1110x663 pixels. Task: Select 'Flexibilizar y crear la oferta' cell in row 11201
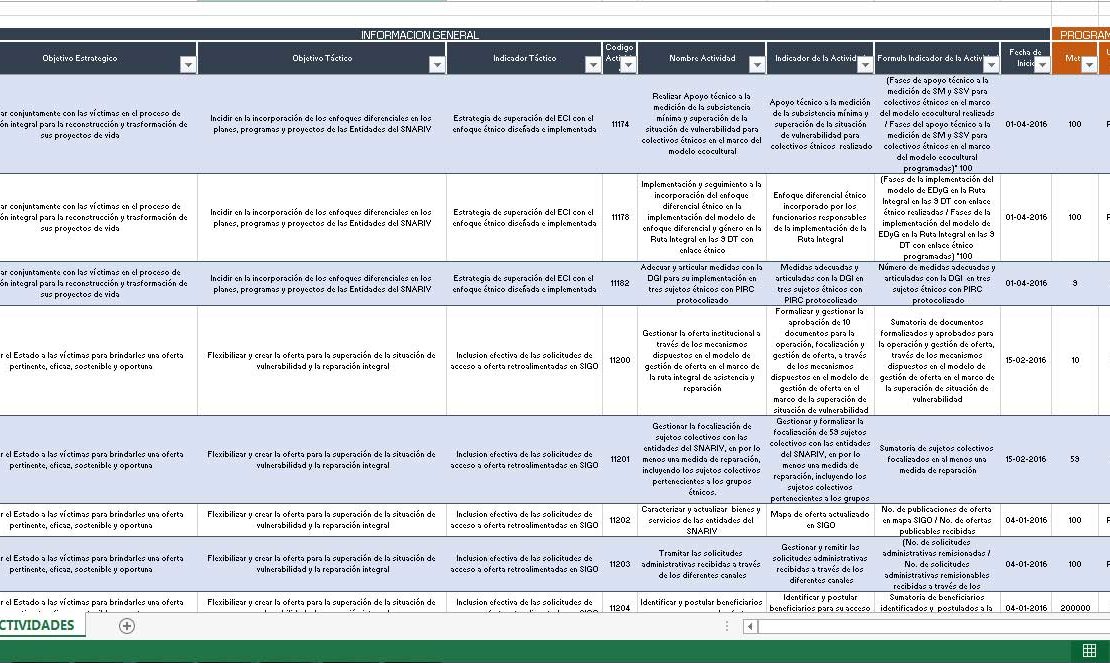point(322,459)
